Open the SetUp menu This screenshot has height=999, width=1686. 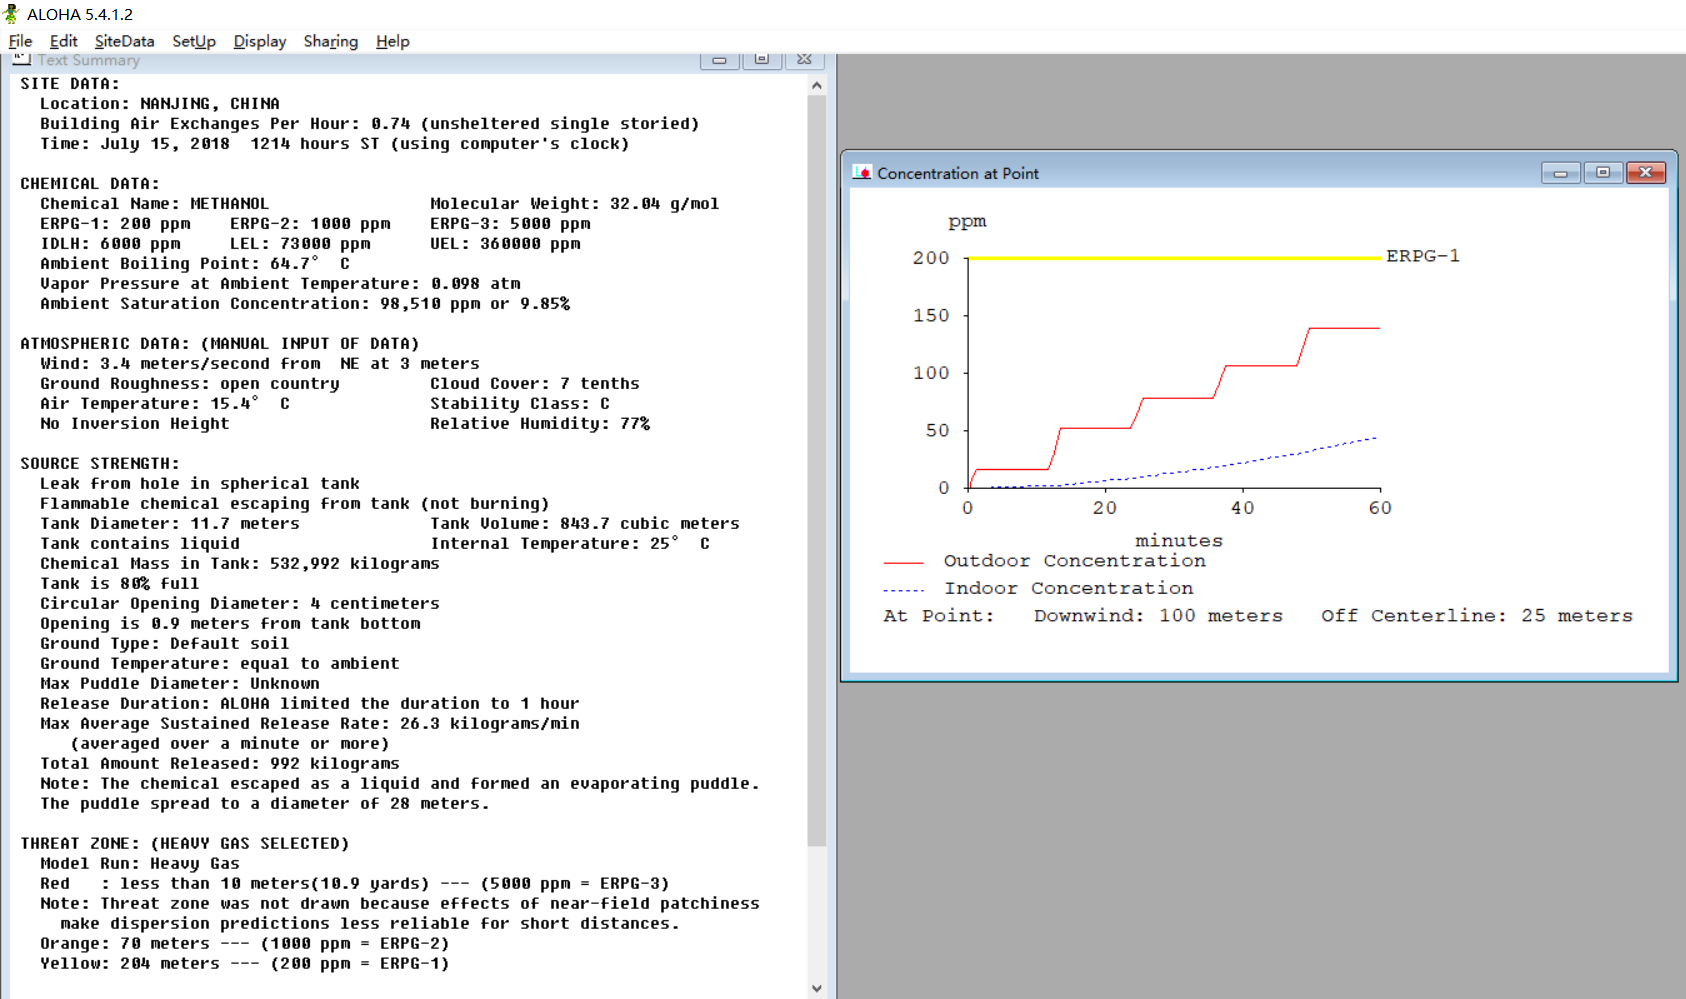[x=194, y=41]
